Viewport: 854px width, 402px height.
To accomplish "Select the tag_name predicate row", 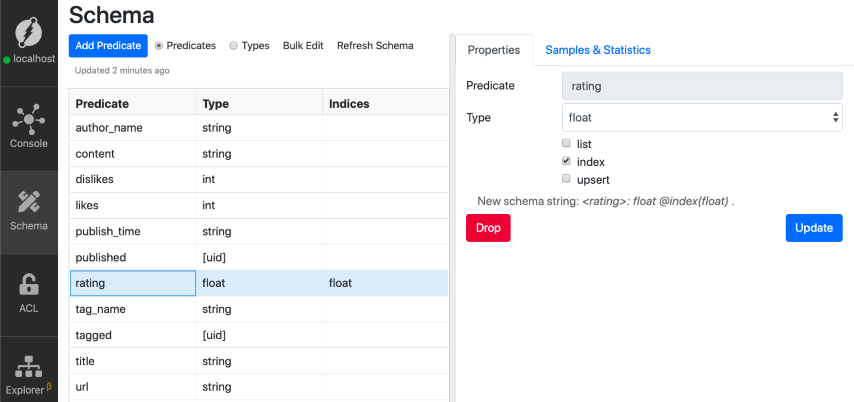I will point(259,309).
